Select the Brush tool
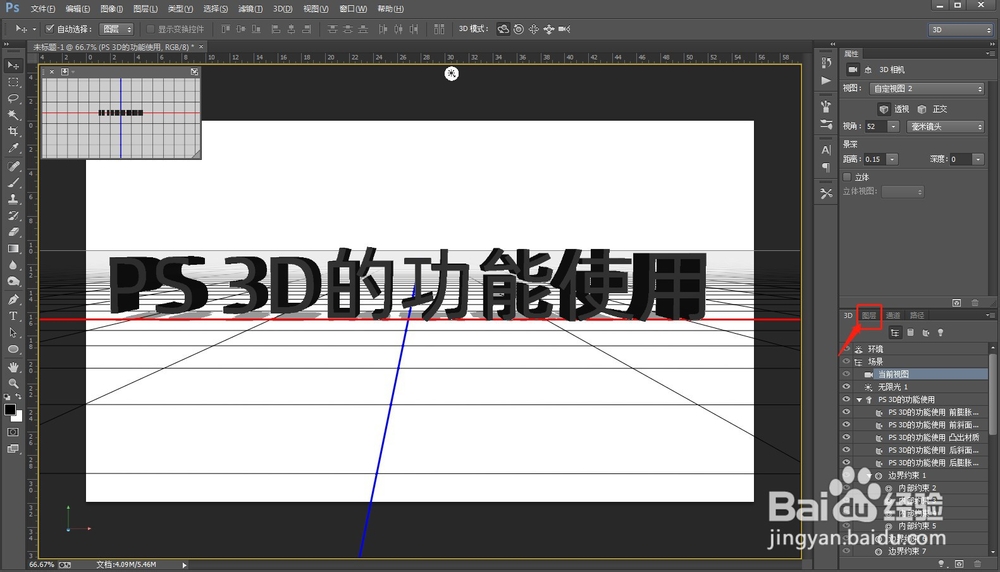1000x572 pixels. (13, 182)
